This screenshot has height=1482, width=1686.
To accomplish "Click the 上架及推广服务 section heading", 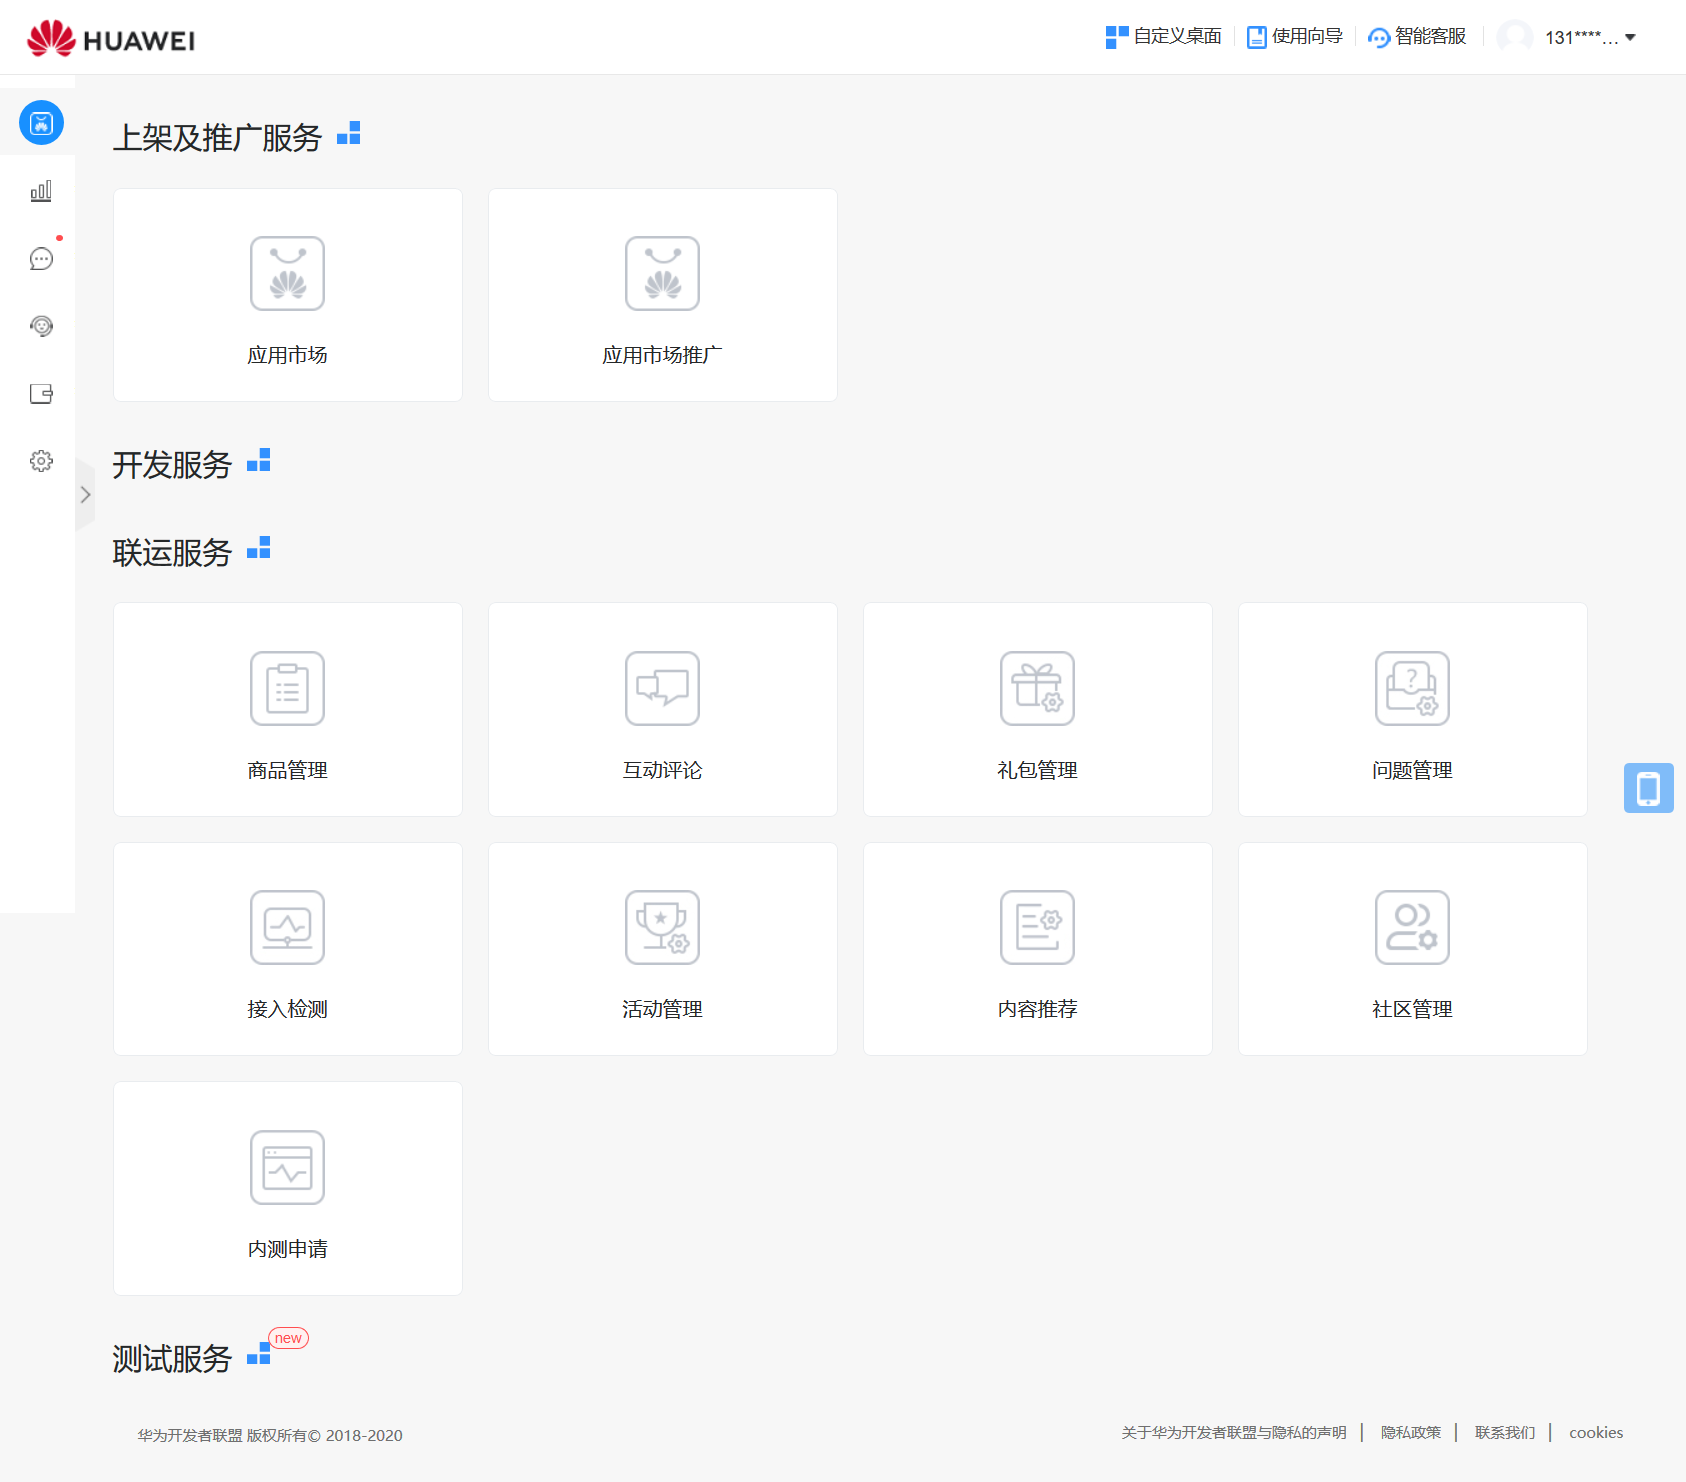I will click(217, 137).
